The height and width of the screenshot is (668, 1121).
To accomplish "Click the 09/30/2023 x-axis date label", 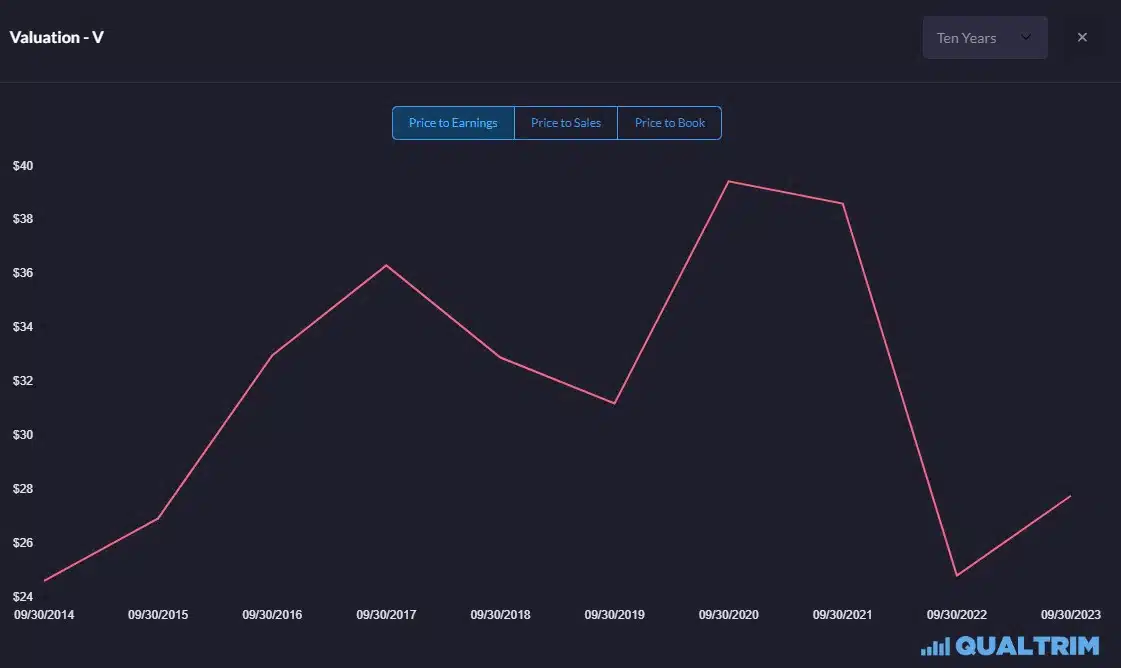I will point(1071,614).
